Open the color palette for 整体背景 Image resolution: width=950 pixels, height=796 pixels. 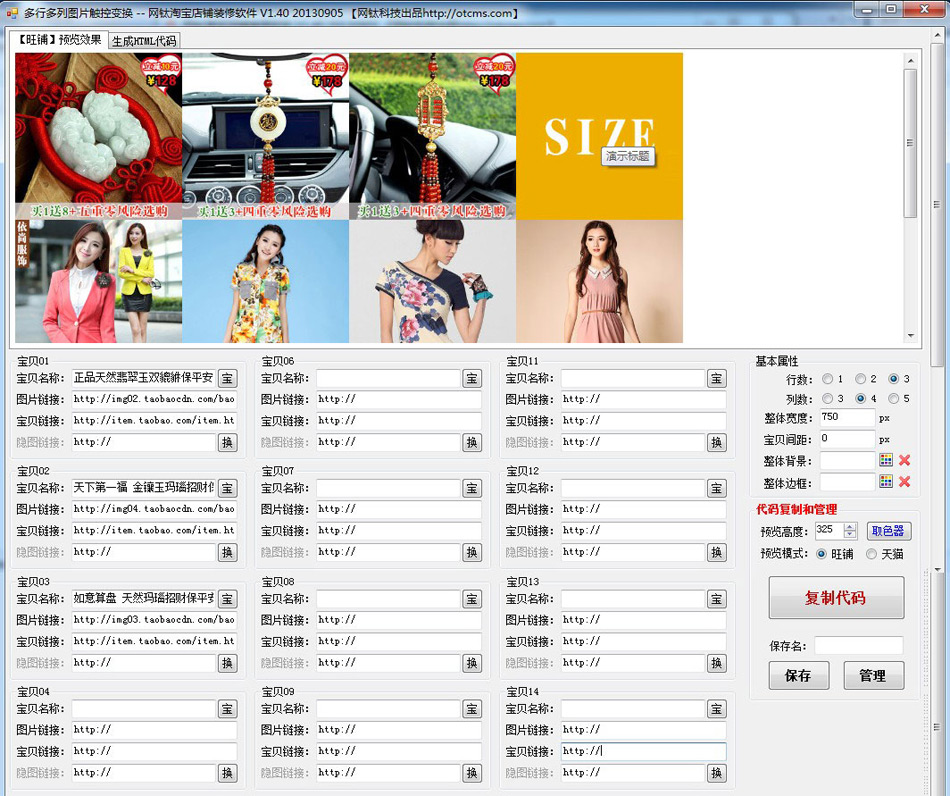[887, 461]
